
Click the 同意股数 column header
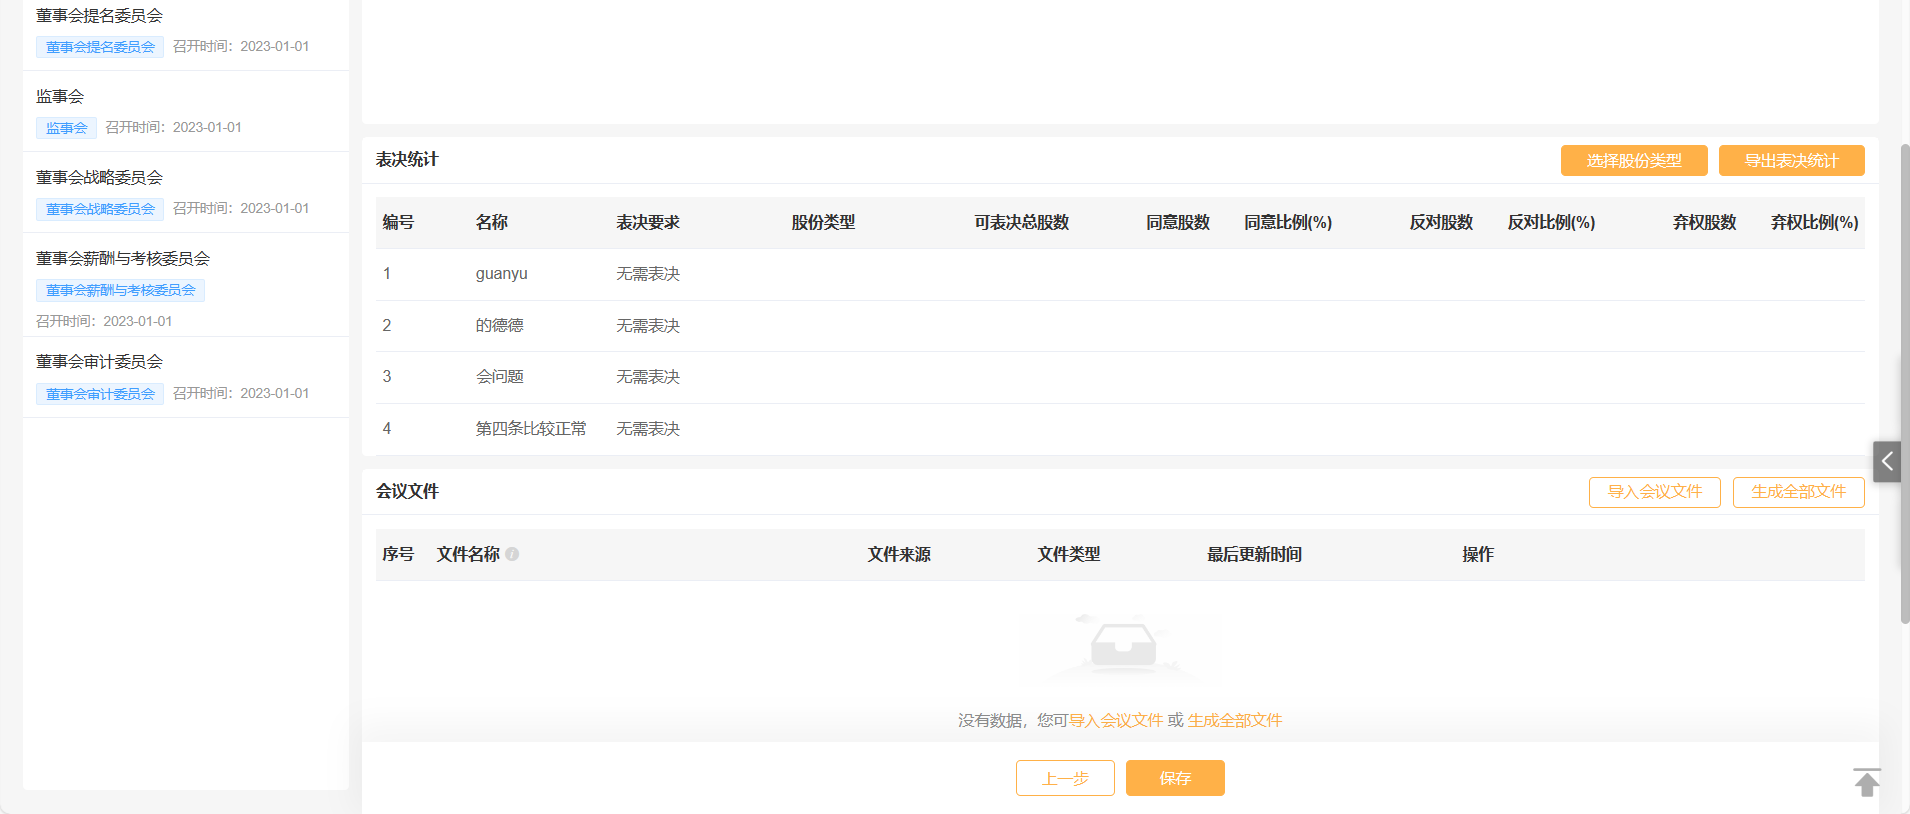click(1178, 223)
